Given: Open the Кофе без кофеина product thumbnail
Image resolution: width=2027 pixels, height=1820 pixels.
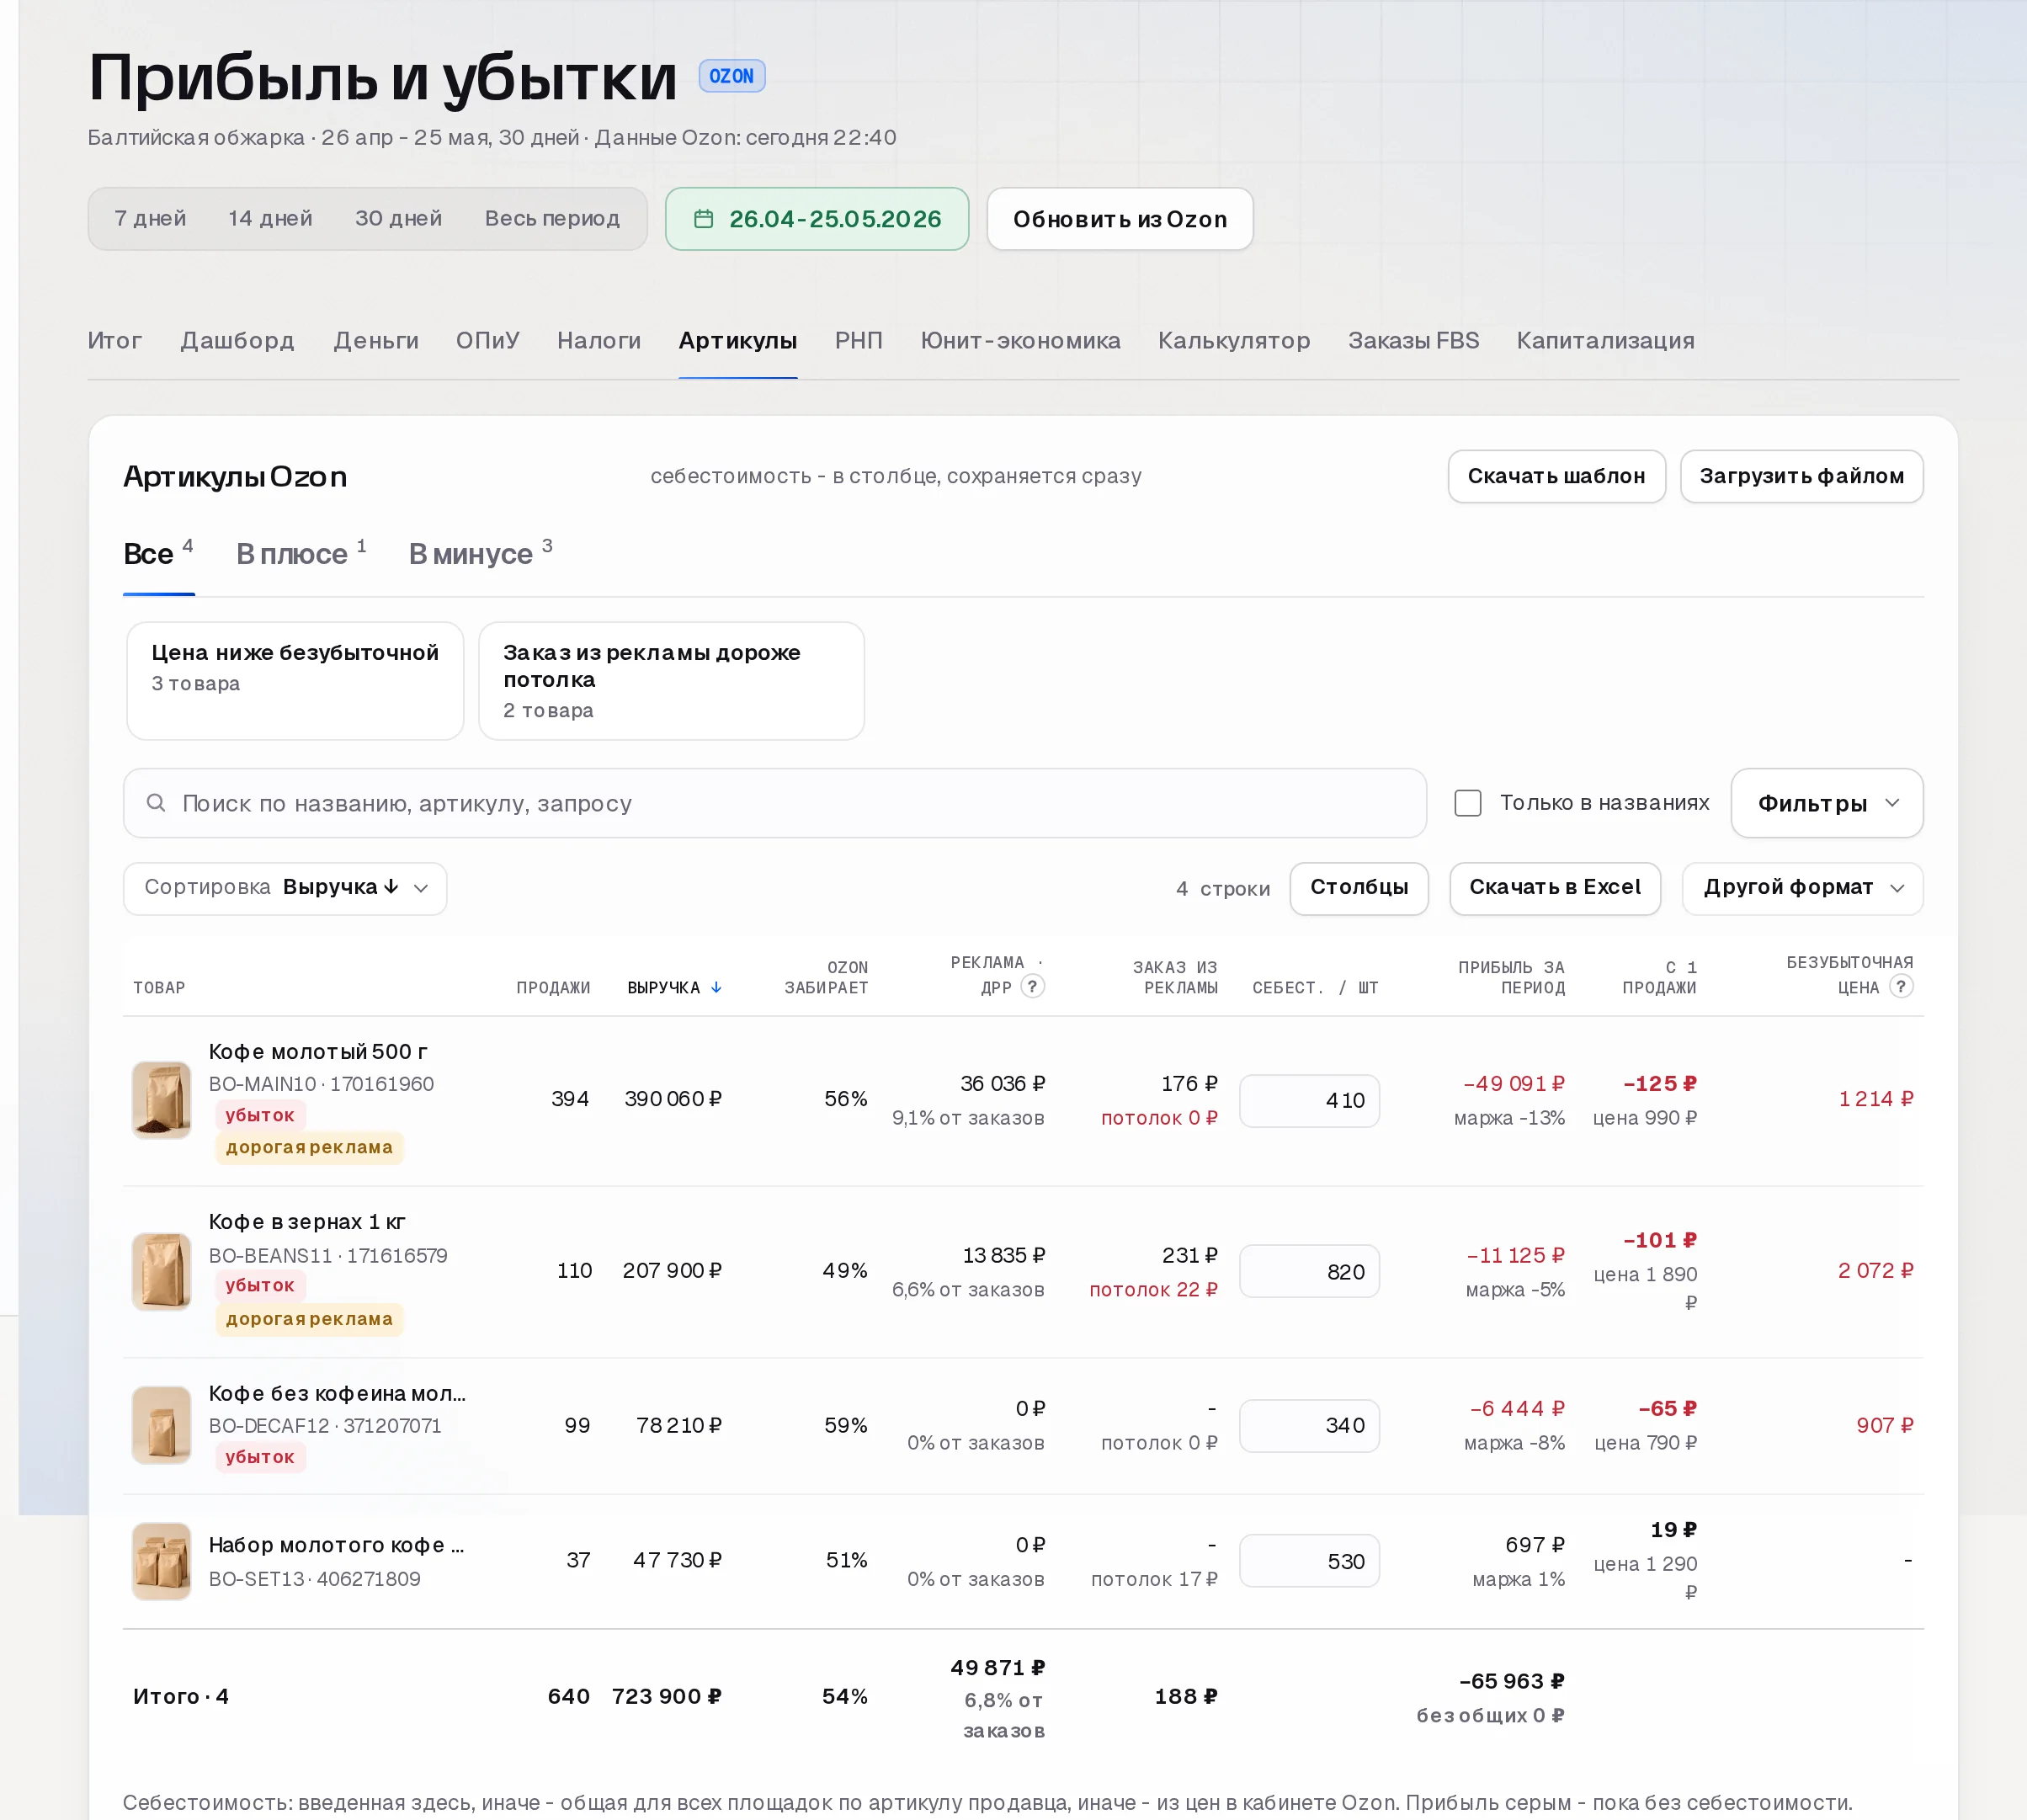Looking at the screenshot, I should 161,1425.
